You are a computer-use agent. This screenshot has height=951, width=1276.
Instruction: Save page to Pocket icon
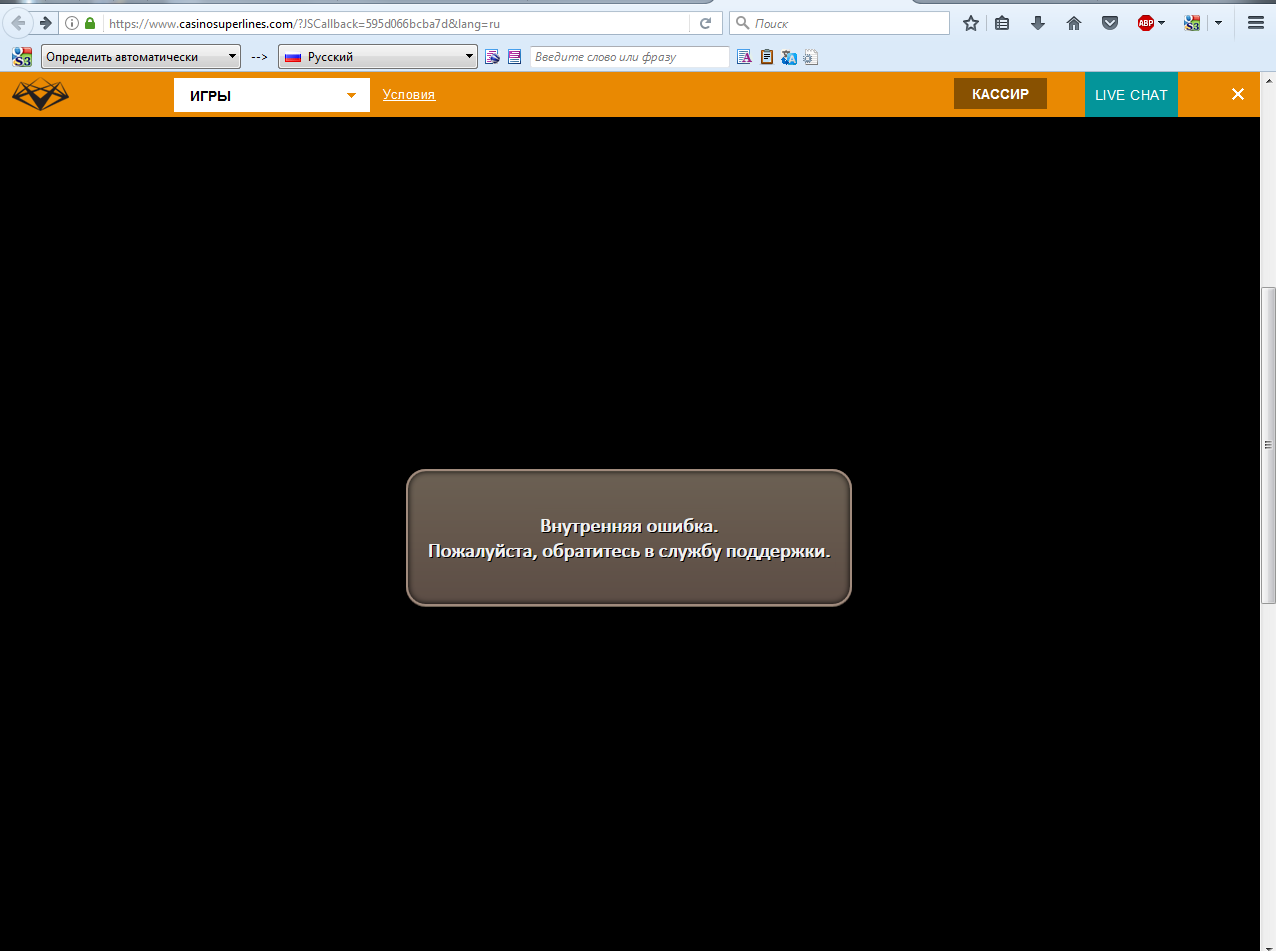(x=1110, y=23)
